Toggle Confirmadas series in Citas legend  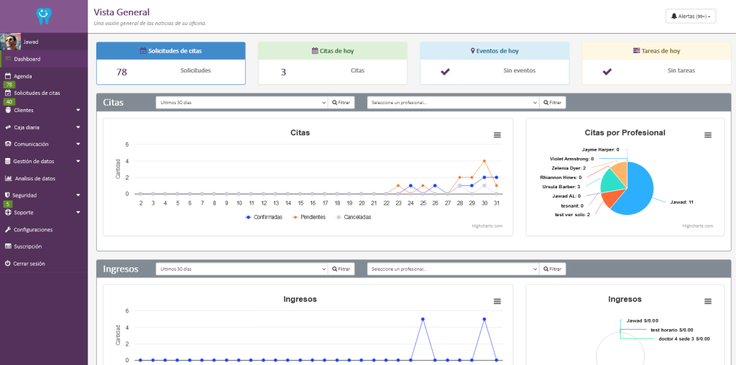coord(264,217)
